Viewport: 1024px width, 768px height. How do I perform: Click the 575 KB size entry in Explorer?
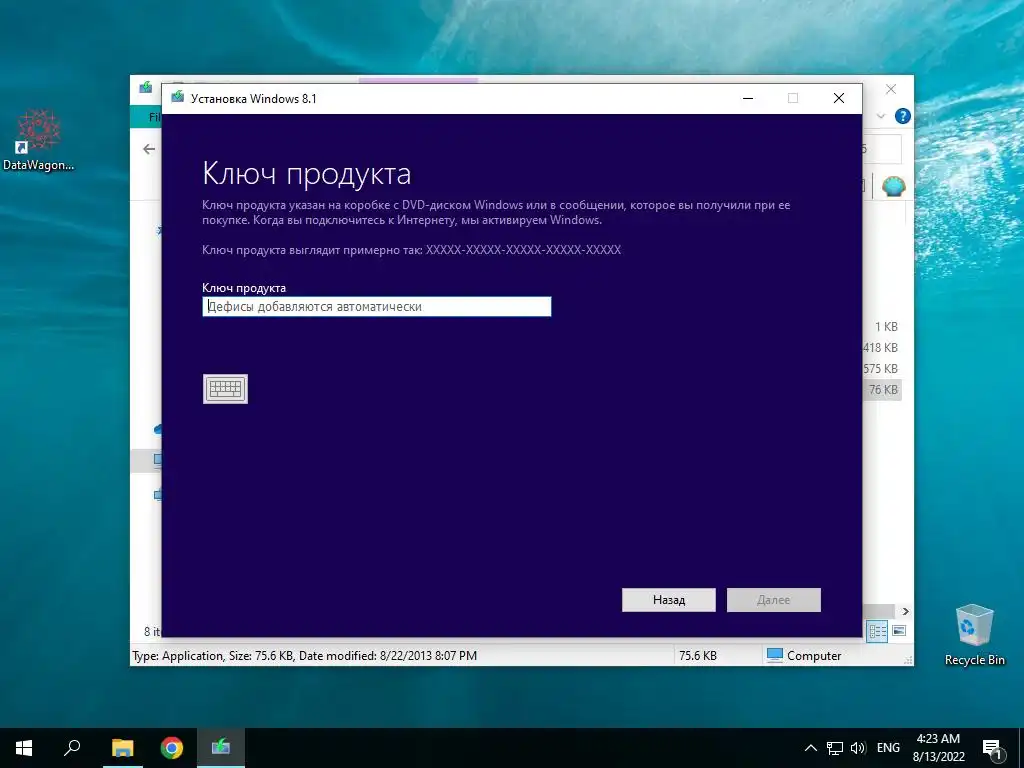coord(880,368)
